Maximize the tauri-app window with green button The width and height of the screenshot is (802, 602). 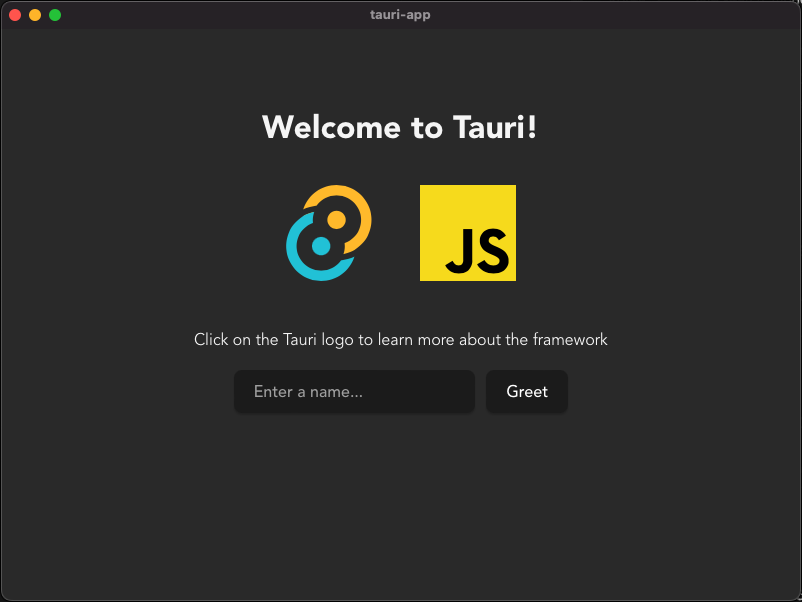click(55, 15)
